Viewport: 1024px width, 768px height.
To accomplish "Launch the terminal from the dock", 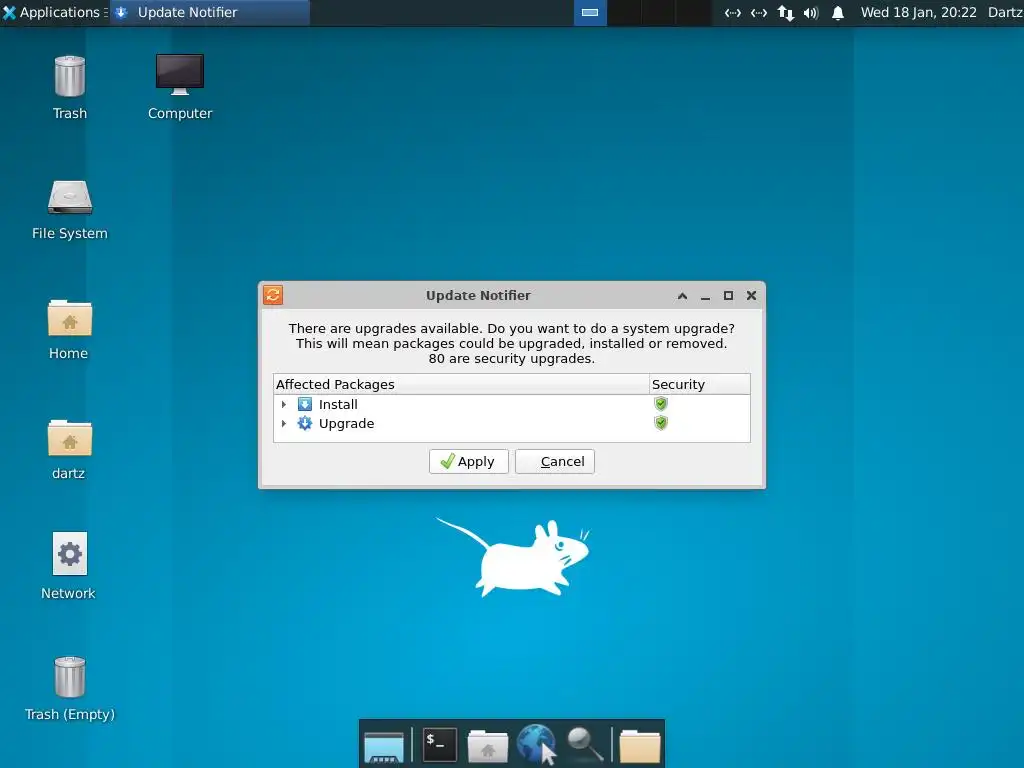I will tap(440, 745).
